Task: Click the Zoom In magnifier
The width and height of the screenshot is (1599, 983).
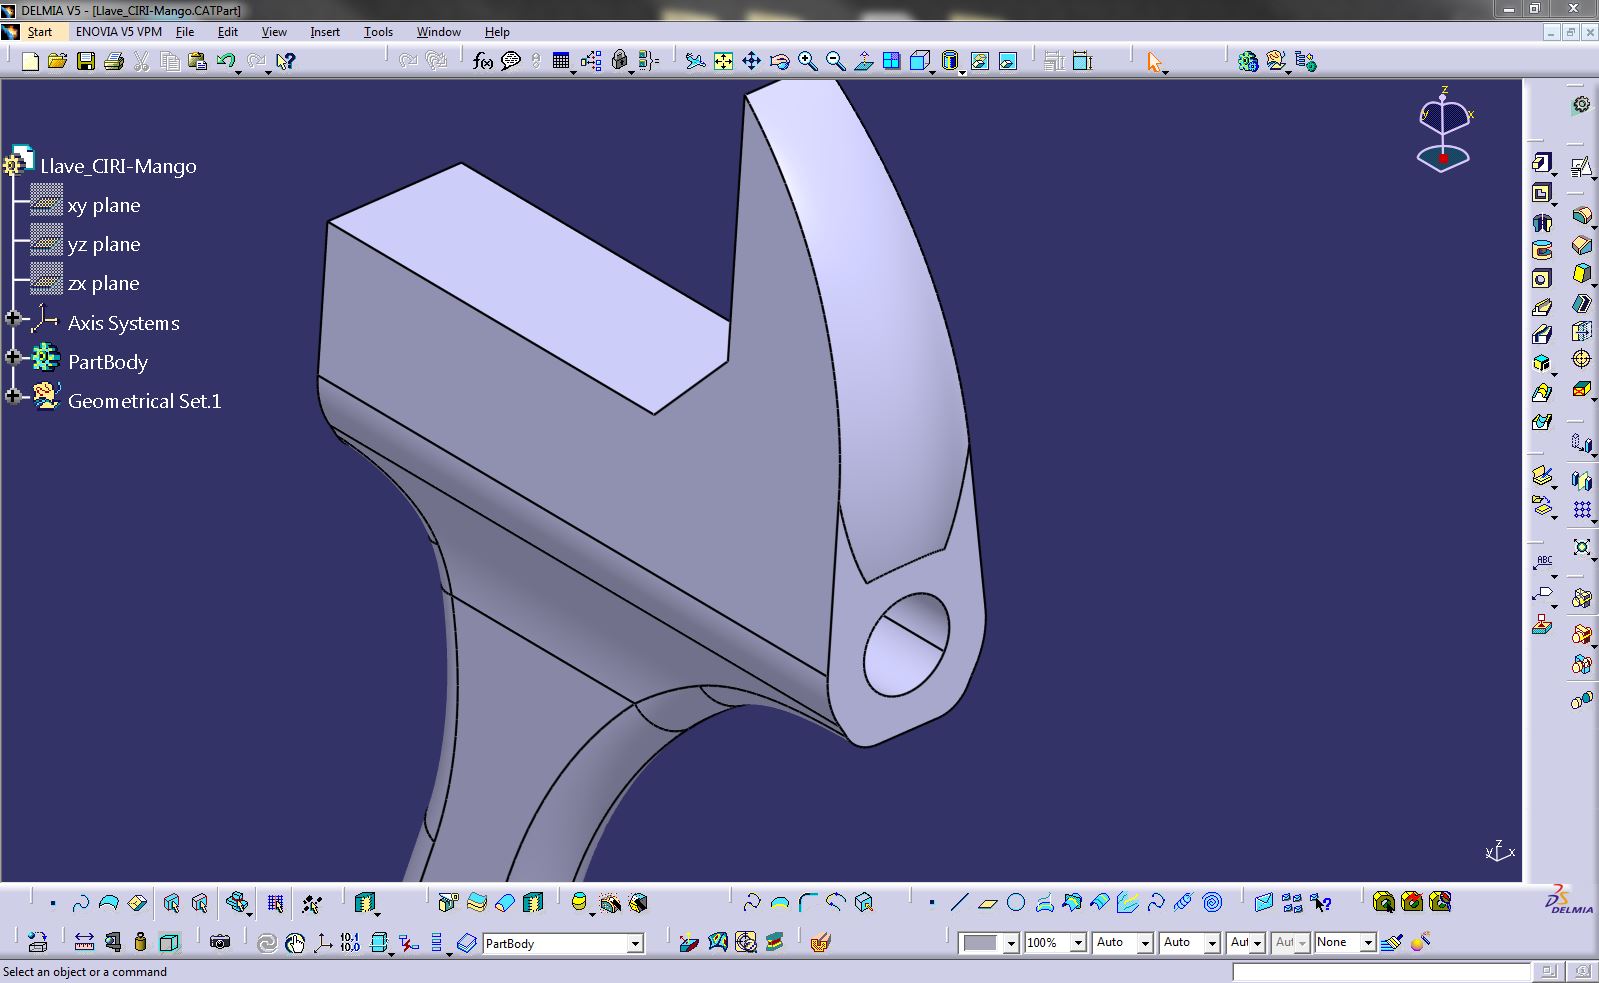Action: tap(807, 62)
